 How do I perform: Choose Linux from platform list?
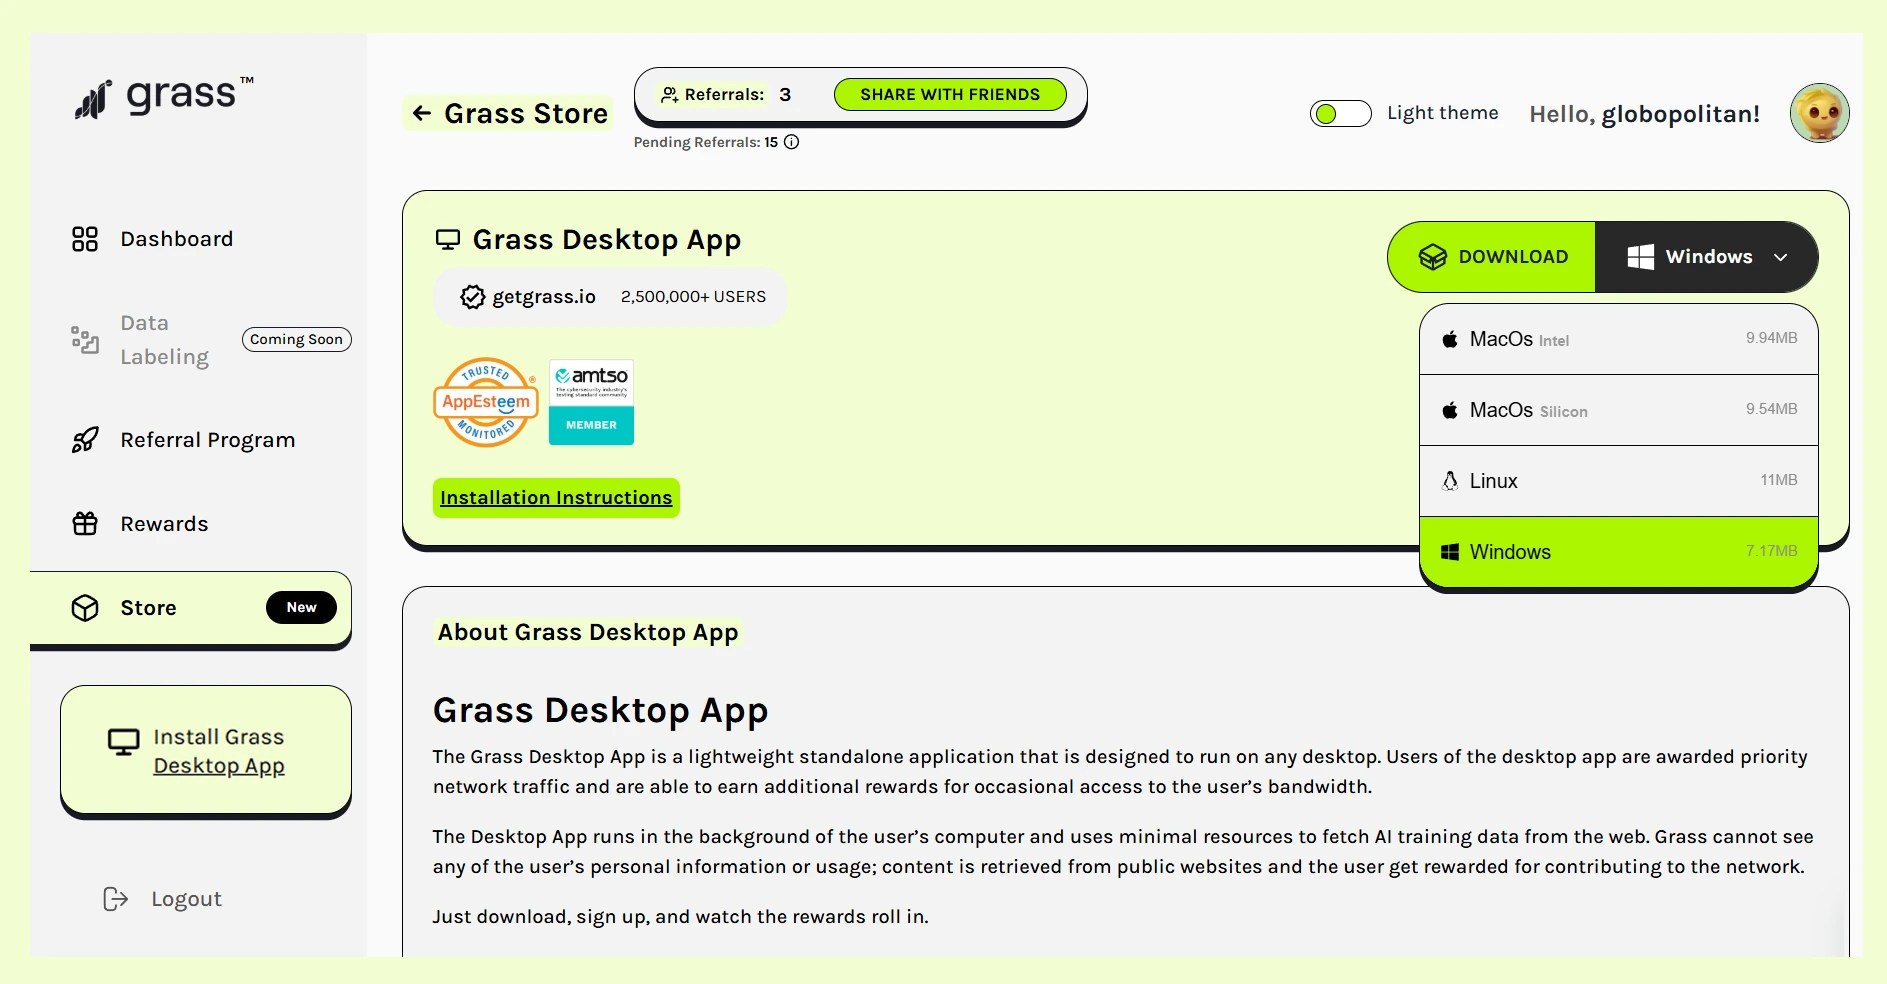[x=1619, y=481]
